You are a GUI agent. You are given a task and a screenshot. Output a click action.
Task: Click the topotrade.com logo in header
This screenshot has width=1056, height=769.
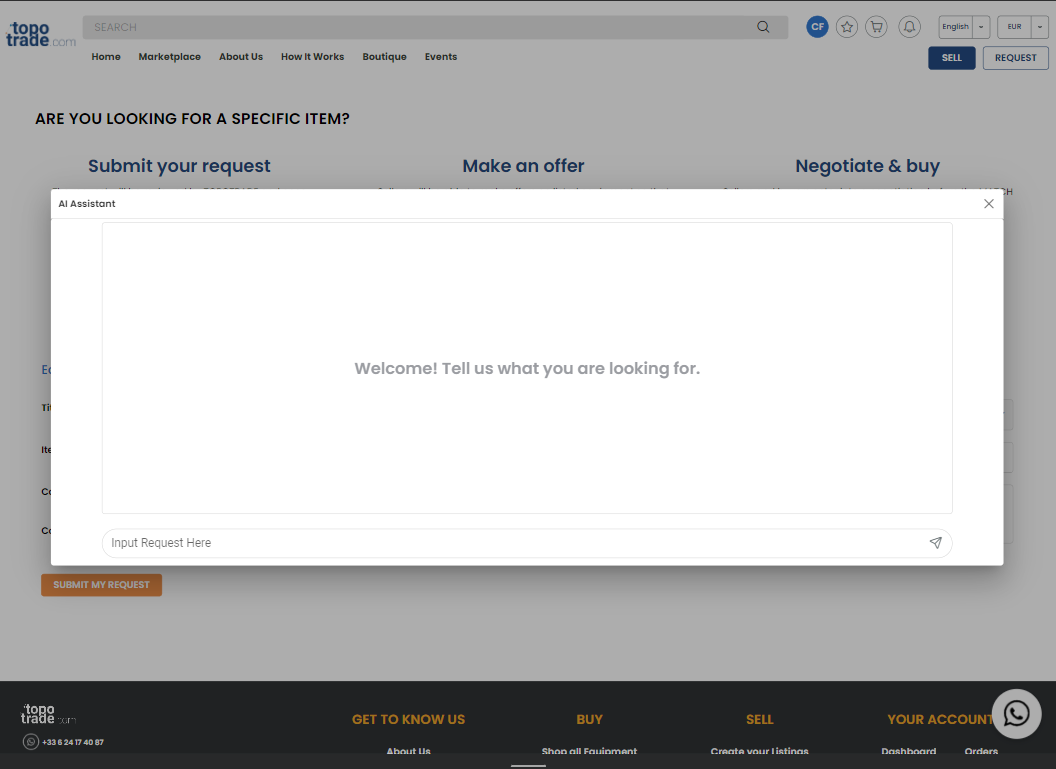click(x=40, y=34)
